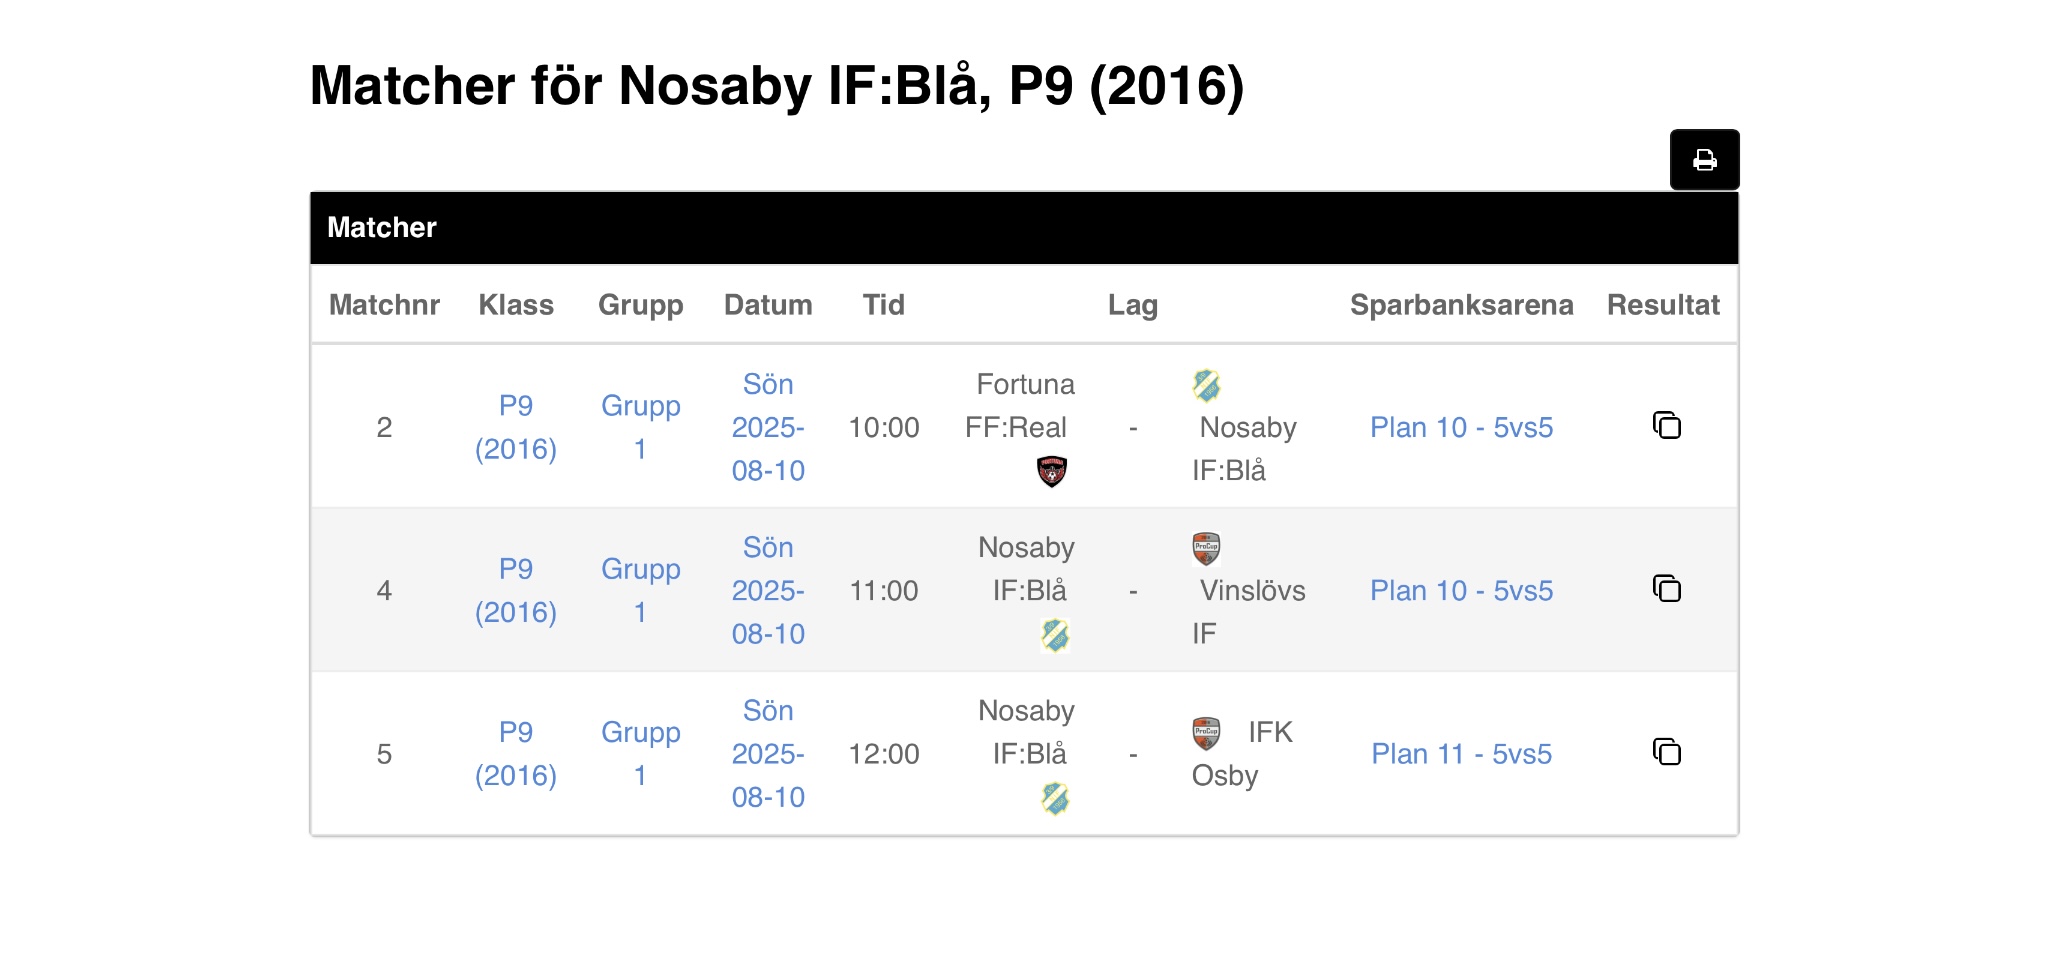This screenshot has width=2067, height=964.
Task: Click the Sparbanksarena column header
Action: [1461, 305]
